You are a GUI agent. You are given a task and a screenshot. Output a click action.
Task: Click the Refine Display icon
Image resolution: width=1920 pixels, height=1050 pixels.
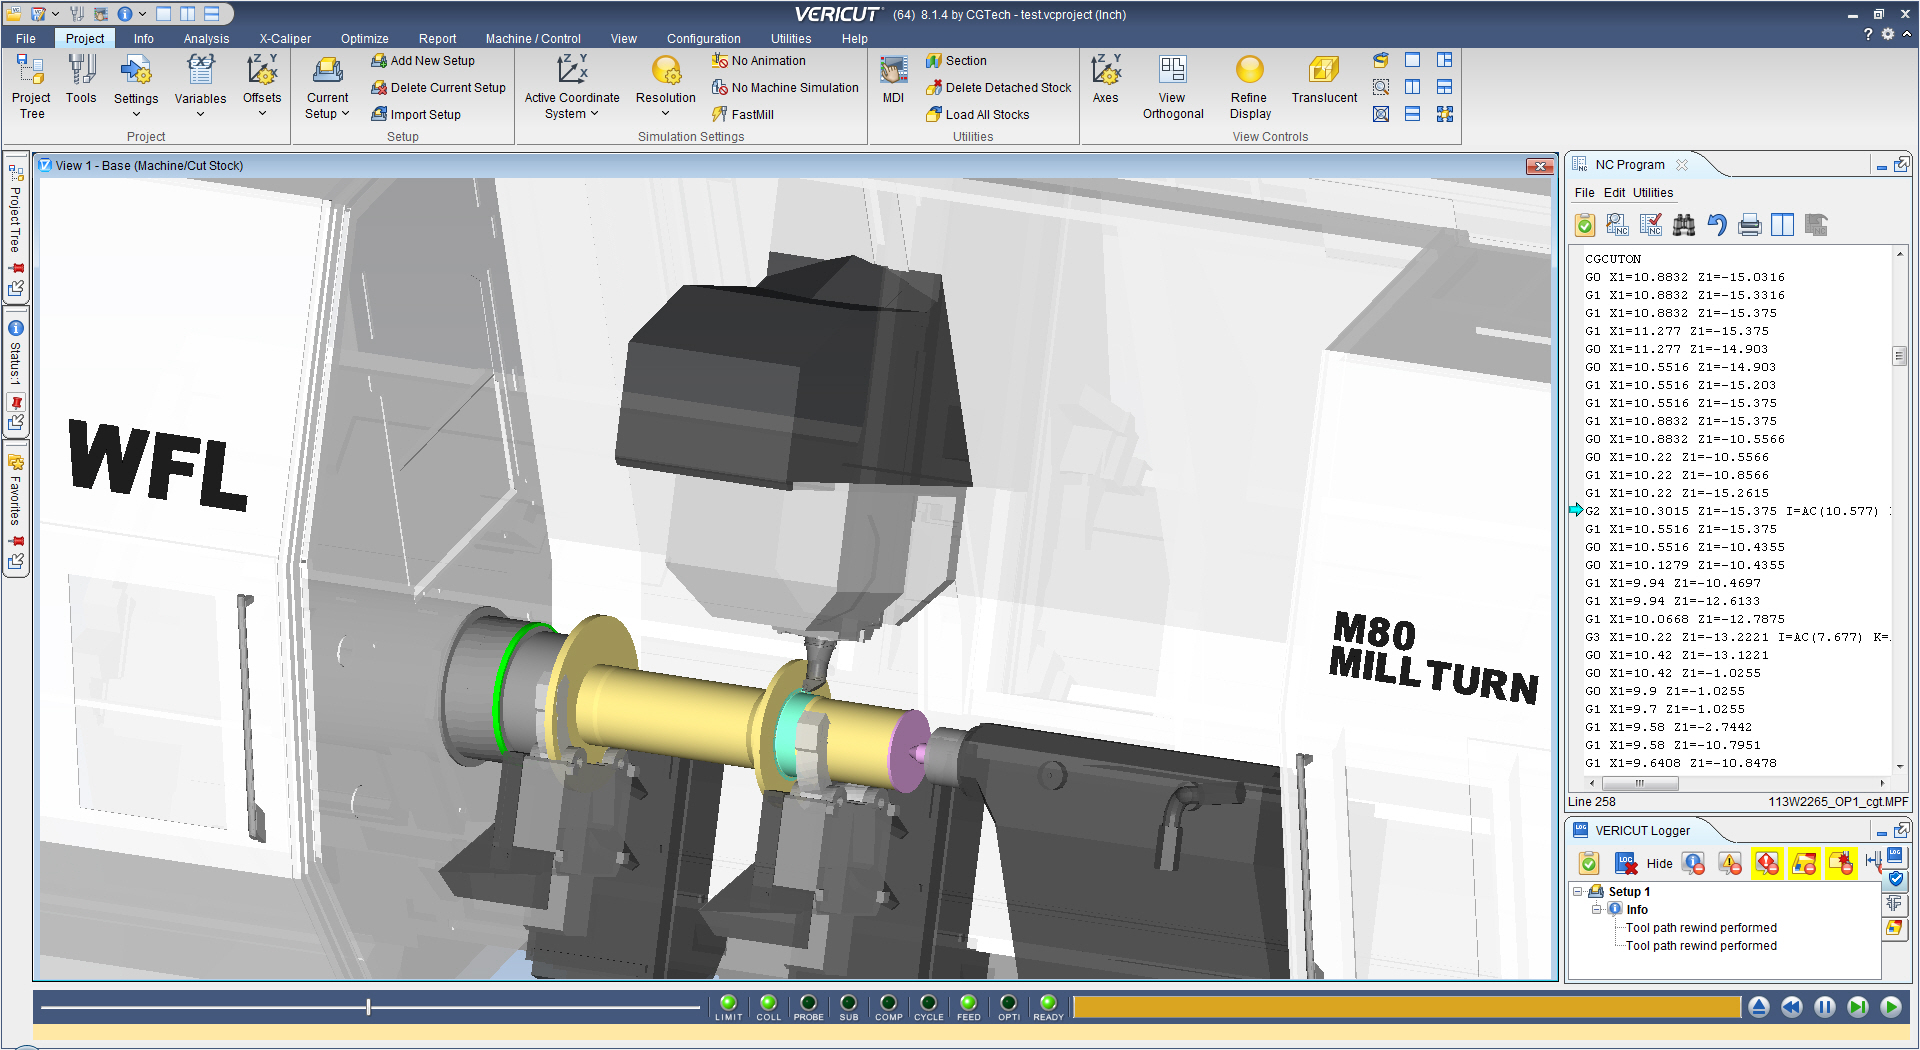[x=1249, y=86]
